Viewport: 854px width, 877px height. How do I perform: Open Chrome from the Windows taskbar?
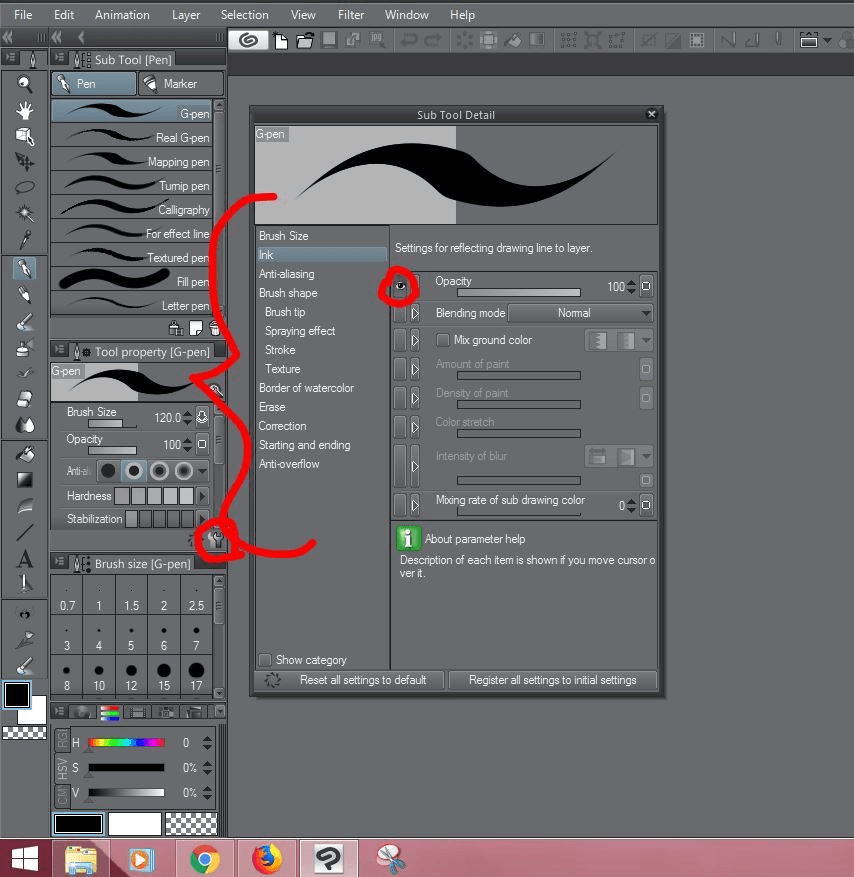coord(205,859)
